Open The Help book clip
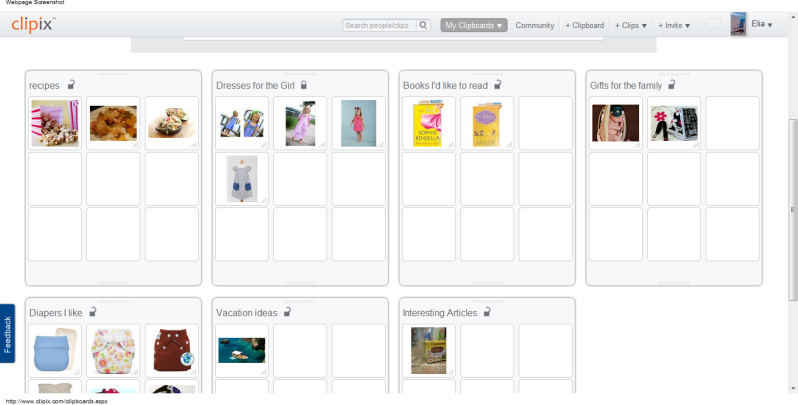798x405 pixels. (487, 123)
